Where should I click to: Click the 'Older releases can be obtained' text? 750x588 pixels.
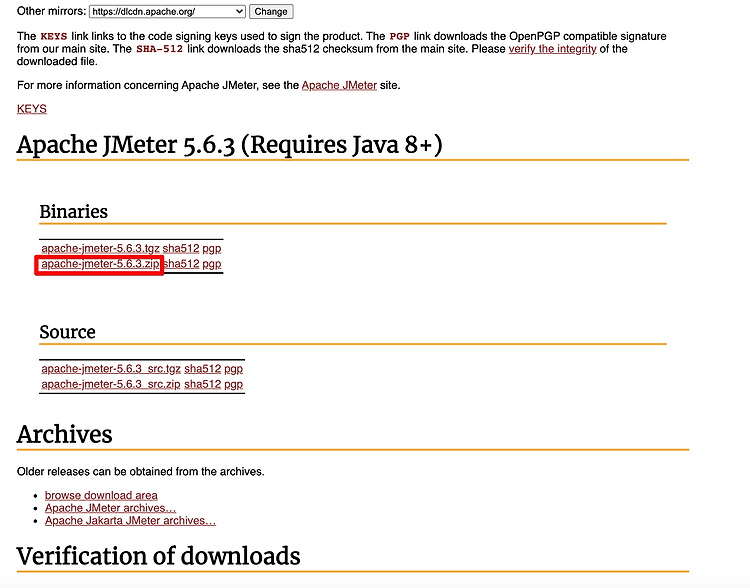coord(141,472)
